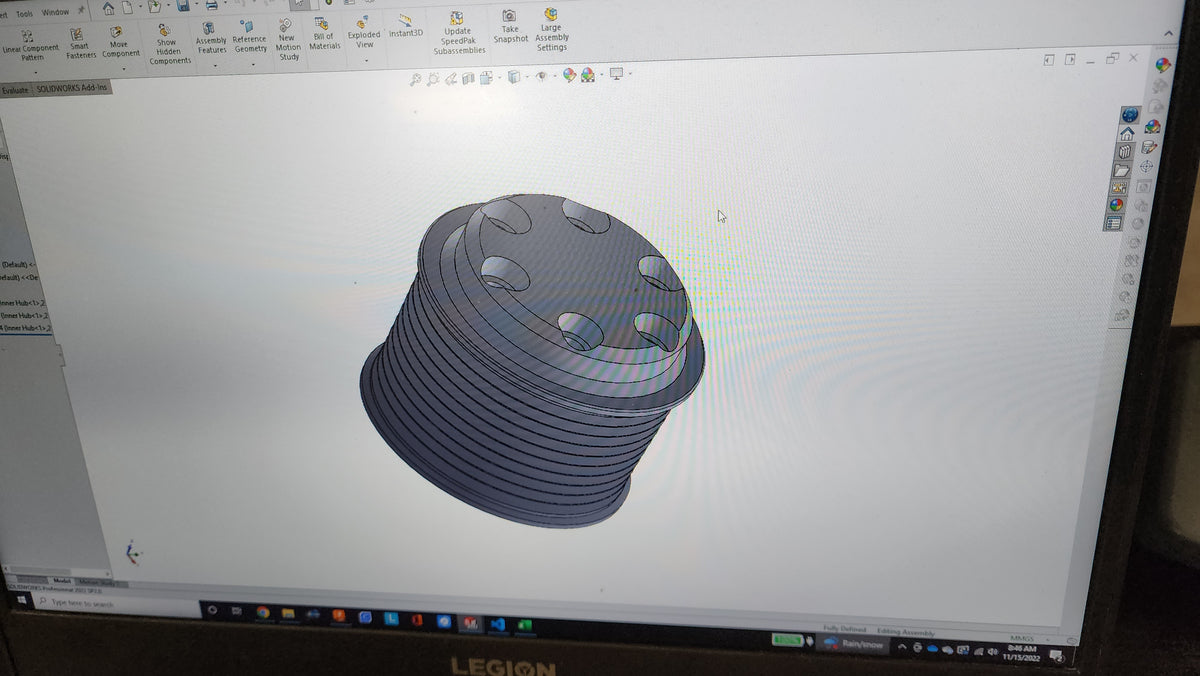Open Visual Studio Code on taskbar
This screenshot has height=676, width=1200.
497,624
